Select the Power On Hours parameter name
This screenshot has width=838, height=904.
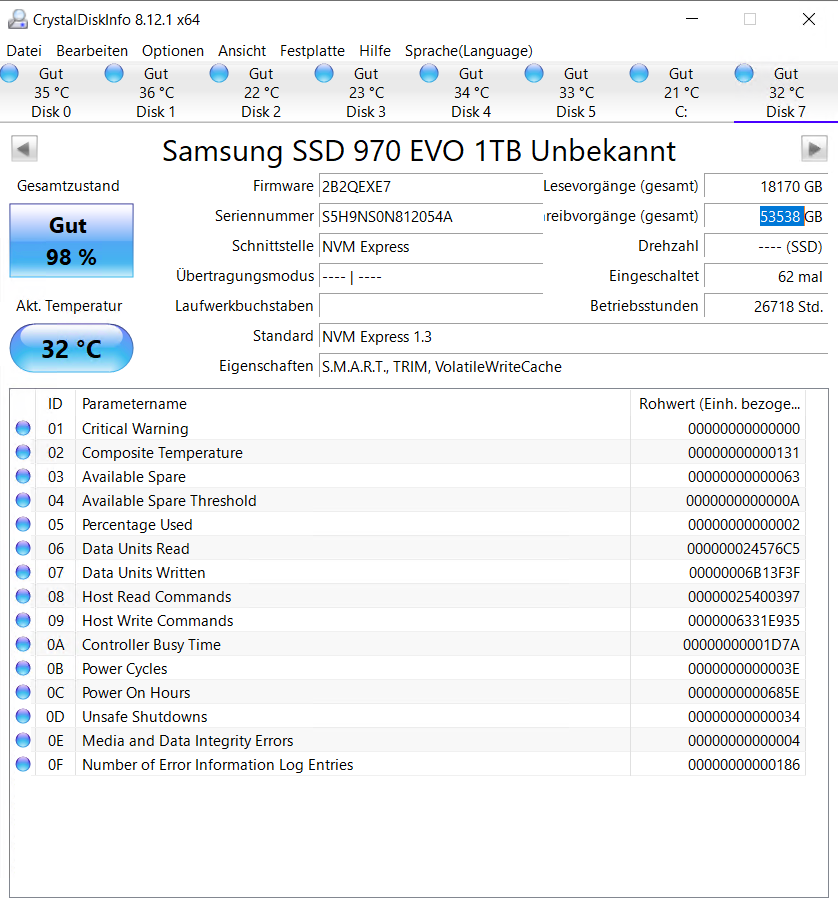(136, 692)
